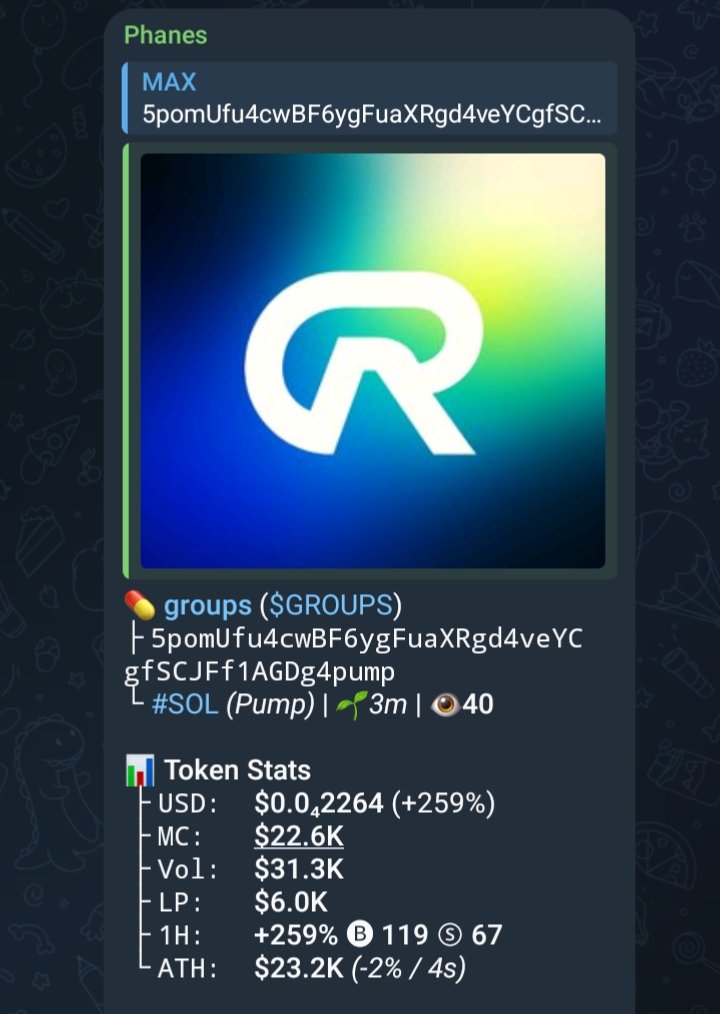Image resolution: width=720 pixels, height=1014 pixels.
Task: Open the groups token name link
Action: (x=208, y=606)
